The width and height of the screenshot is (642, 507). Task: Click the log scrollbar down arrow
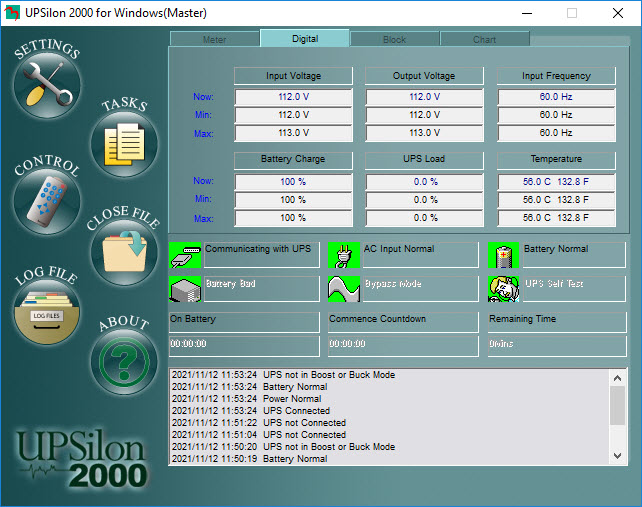[x=617, y=455]
